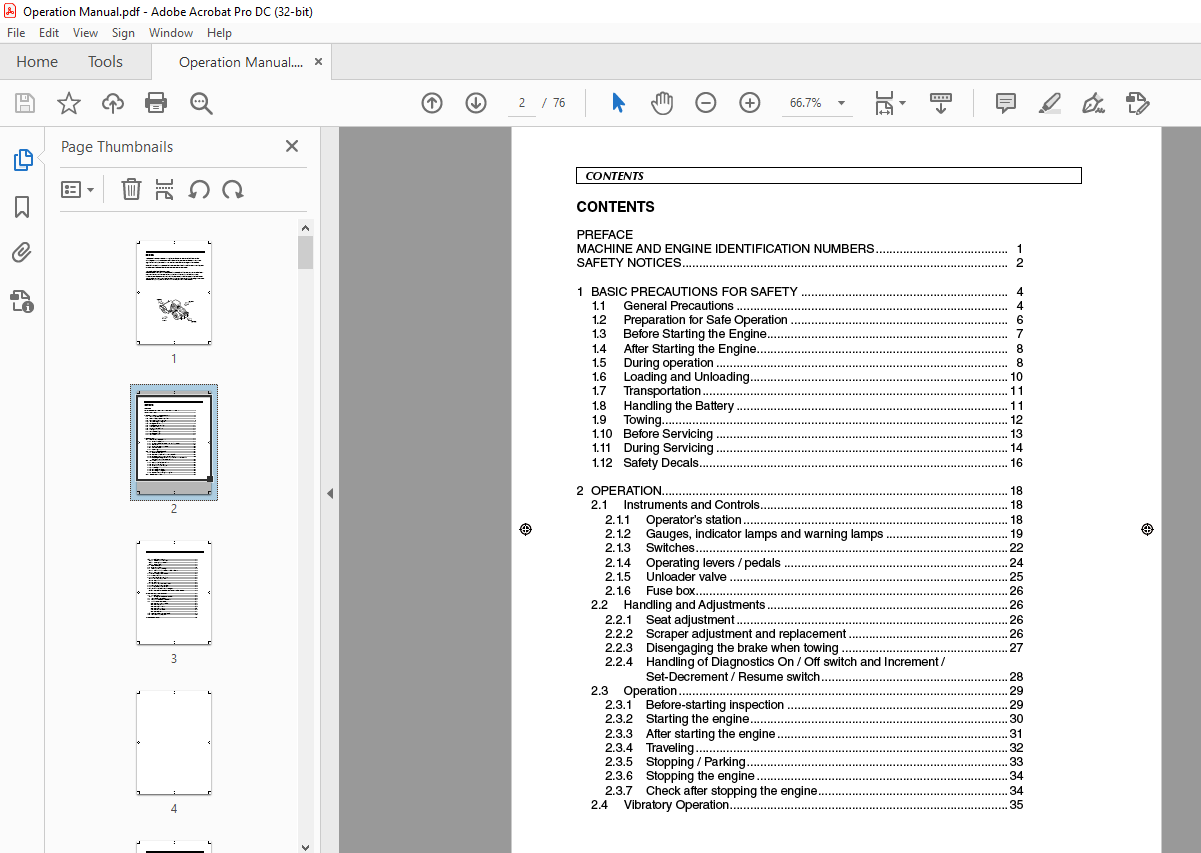This screenshot has width=1201, height=853.
Task: Open the fit page options icon
Action: (x=889, y=103)
